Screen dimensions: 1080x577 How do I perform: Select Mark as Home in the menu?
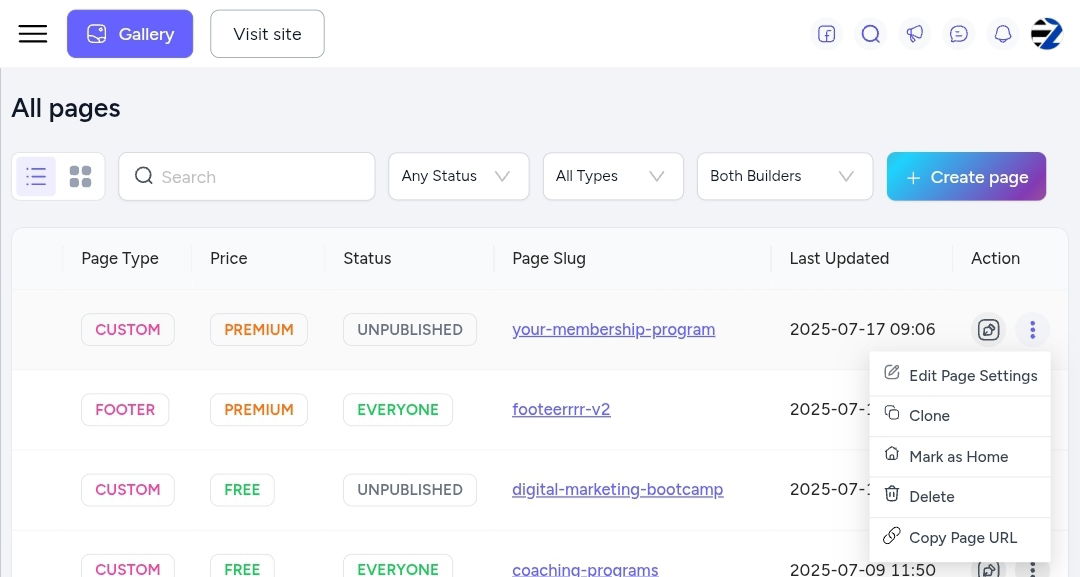click(x=960, y=457)
